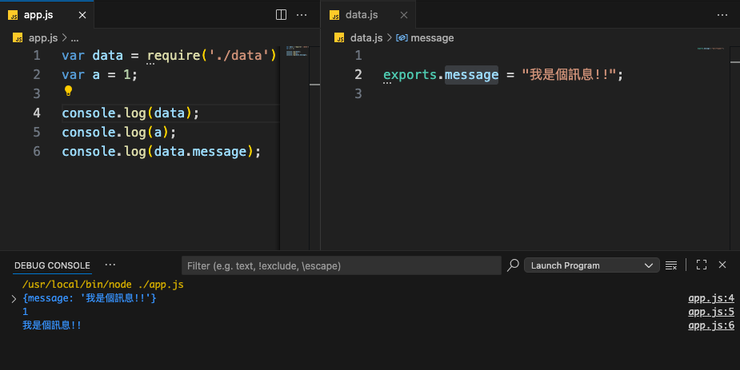The image size is (740, 370).
Task: Click line number 2 in data.js
Action: 358,75
